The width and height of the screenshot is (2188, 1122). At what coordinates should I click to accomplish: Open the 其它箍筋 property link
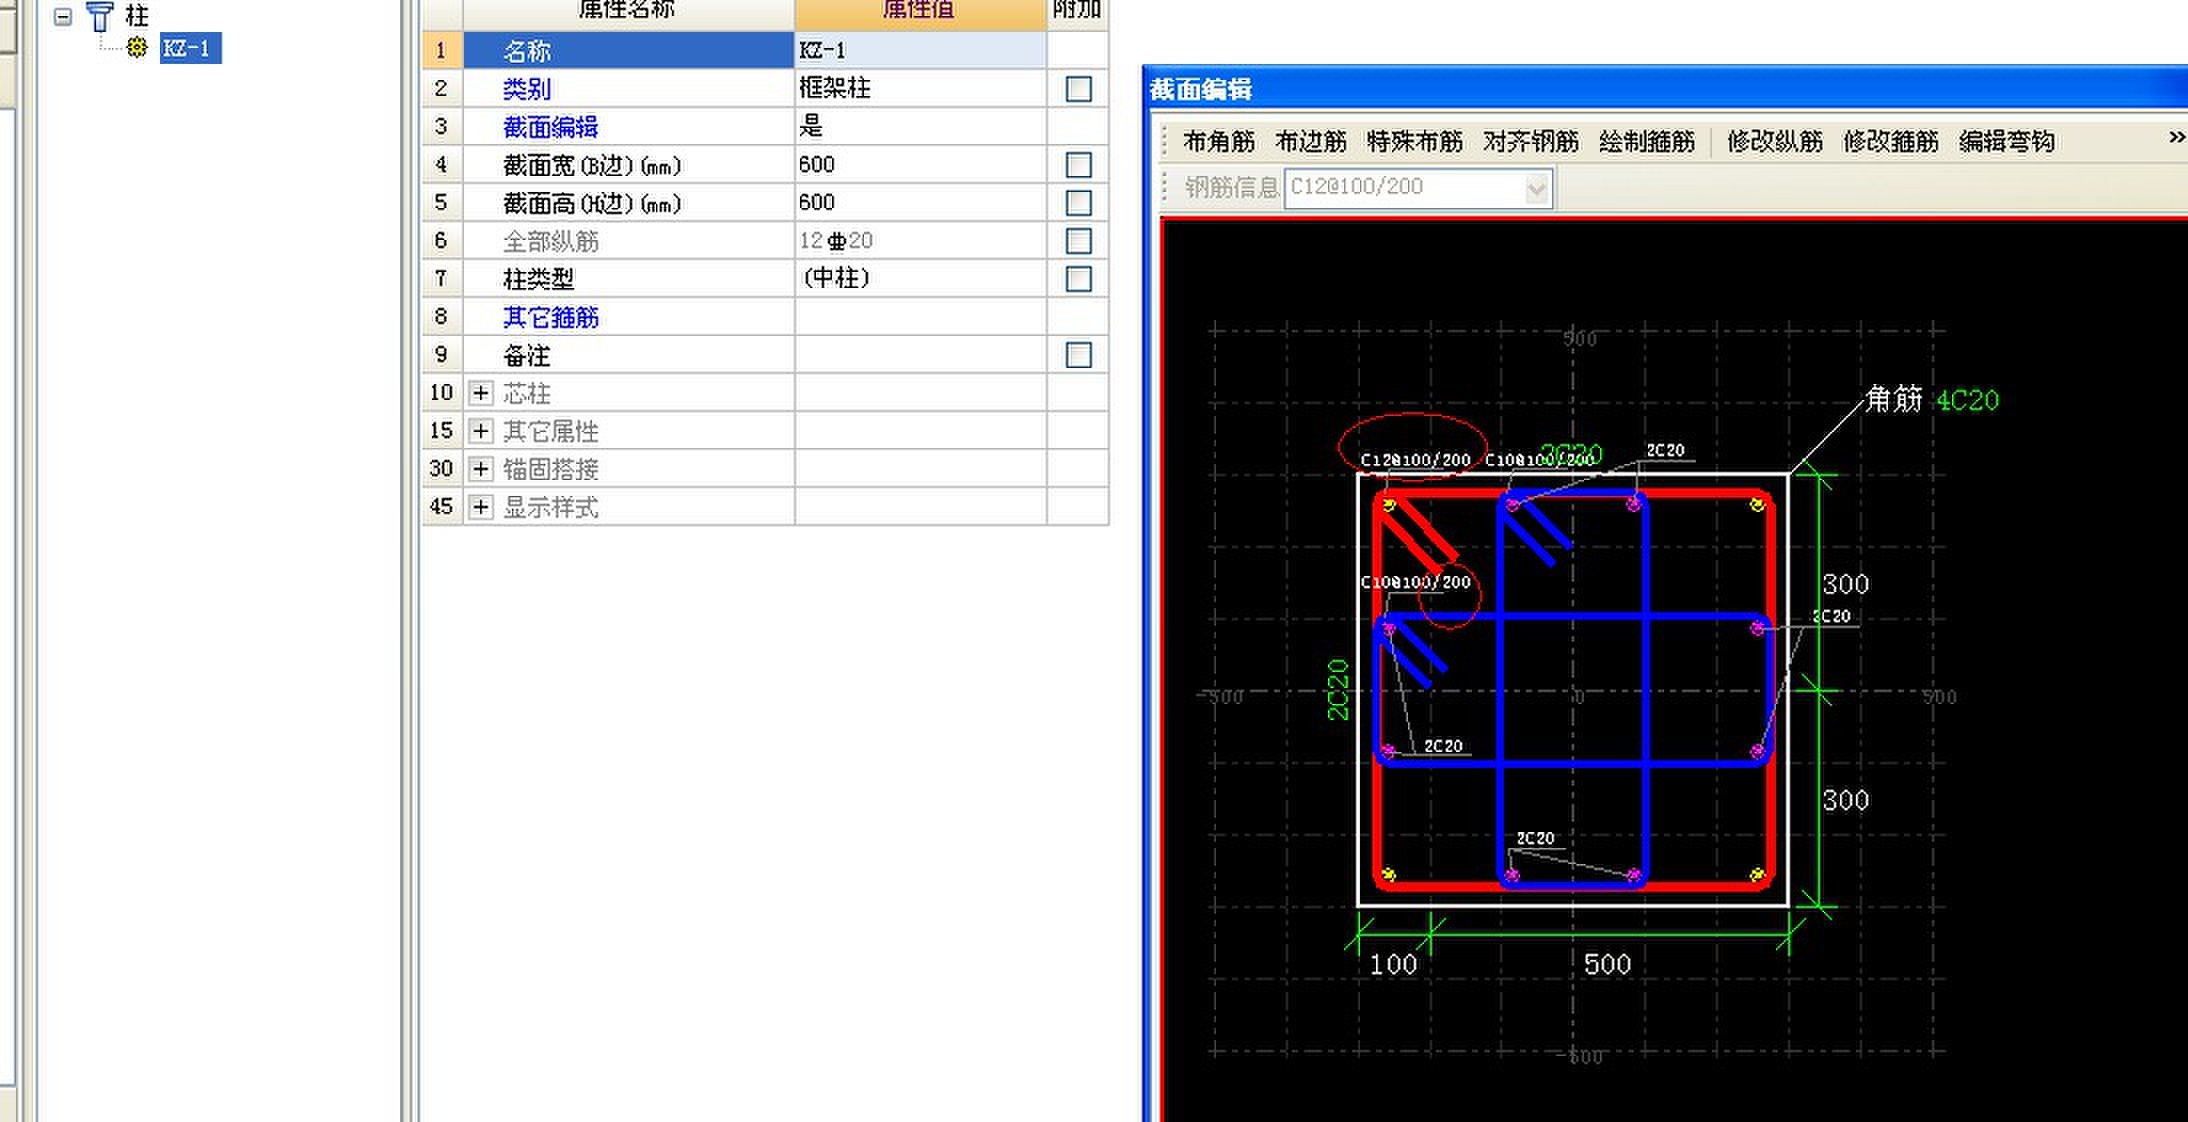coord(551,317)
